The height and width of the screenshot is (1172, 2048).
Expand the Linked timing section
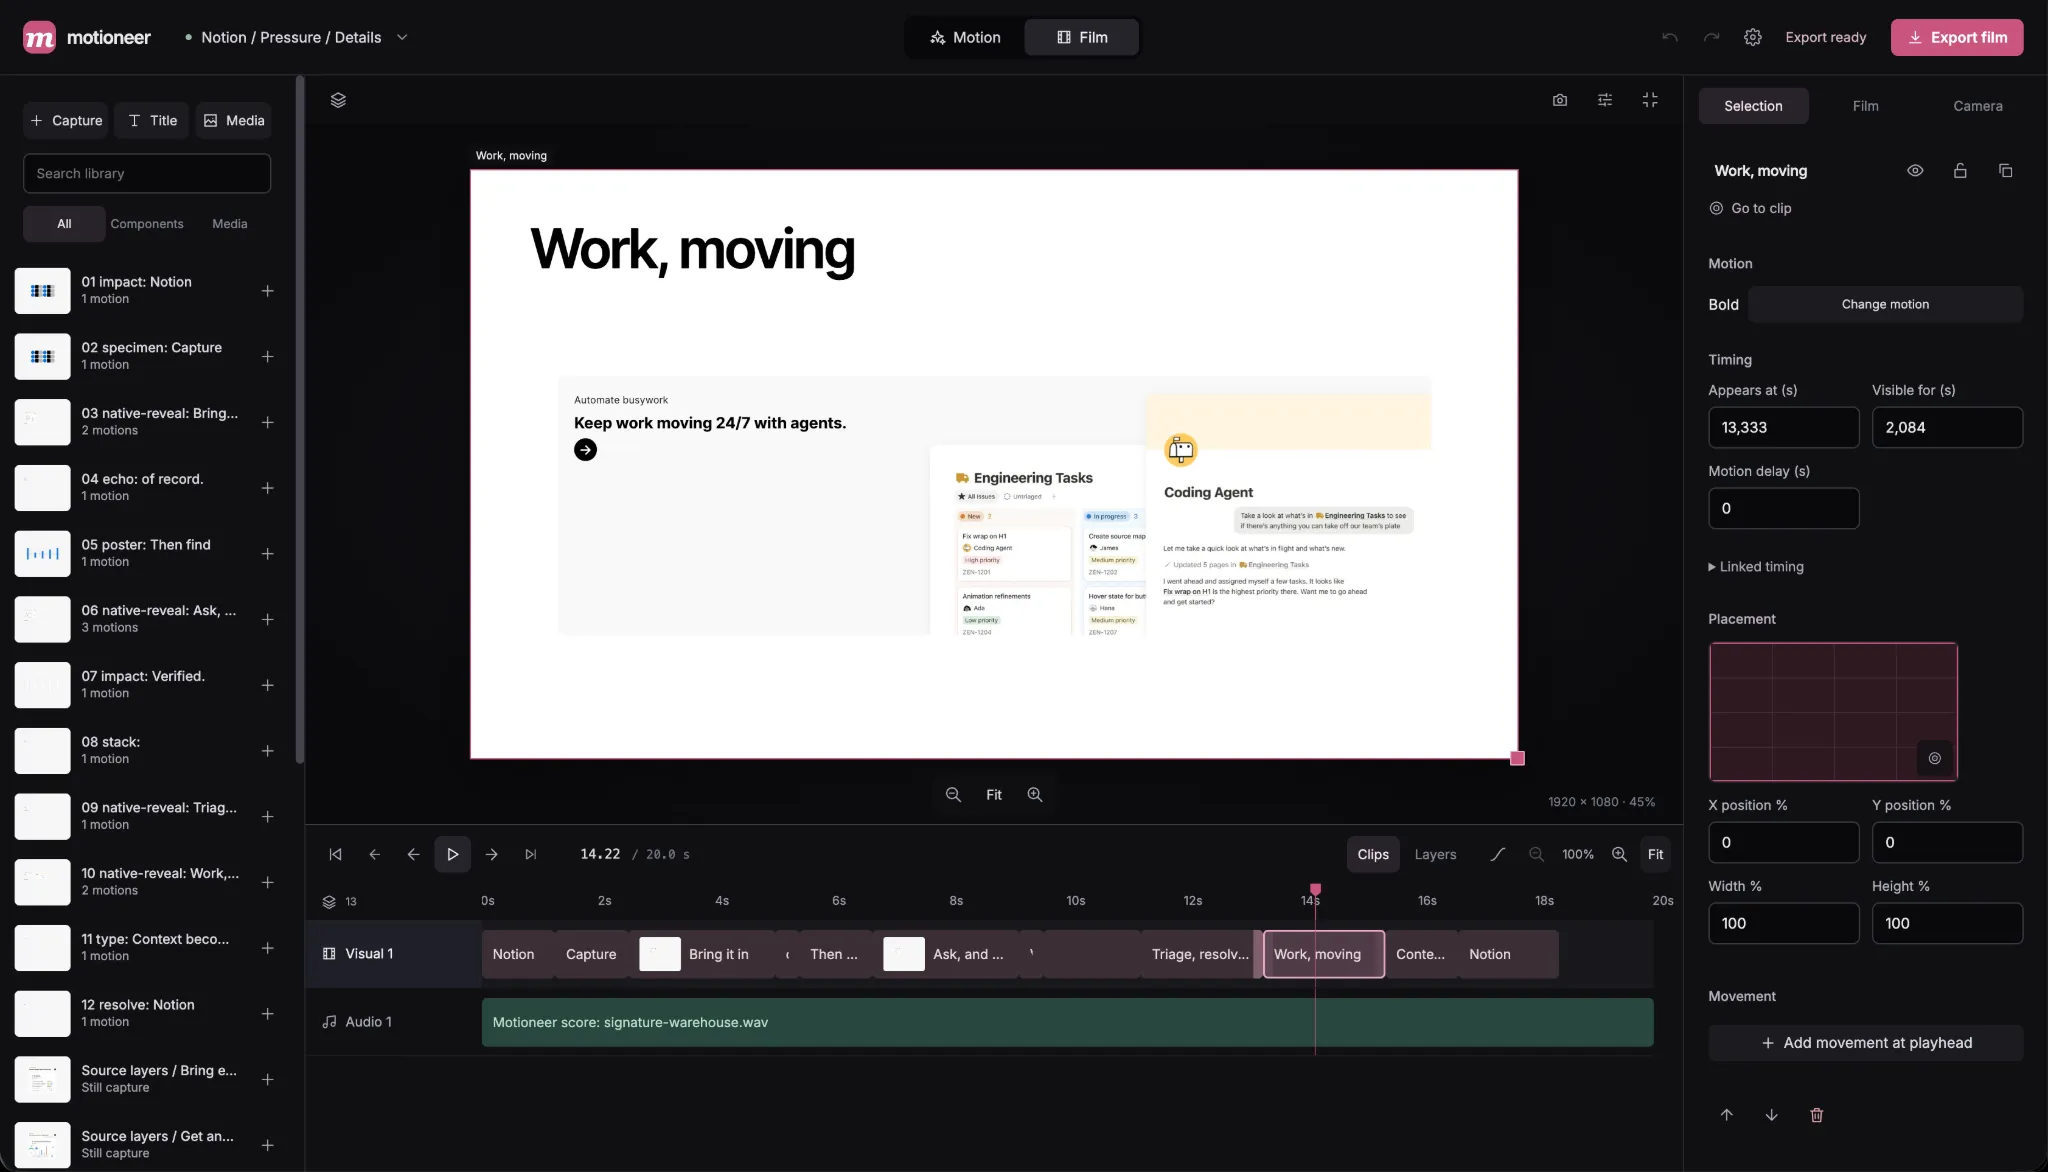click(1756, 566)
